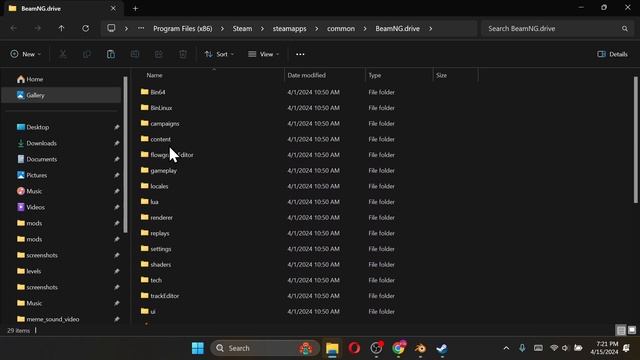Unpin Downloads from Quick access
Screen dimensions: 640x360
pos(117,143)
